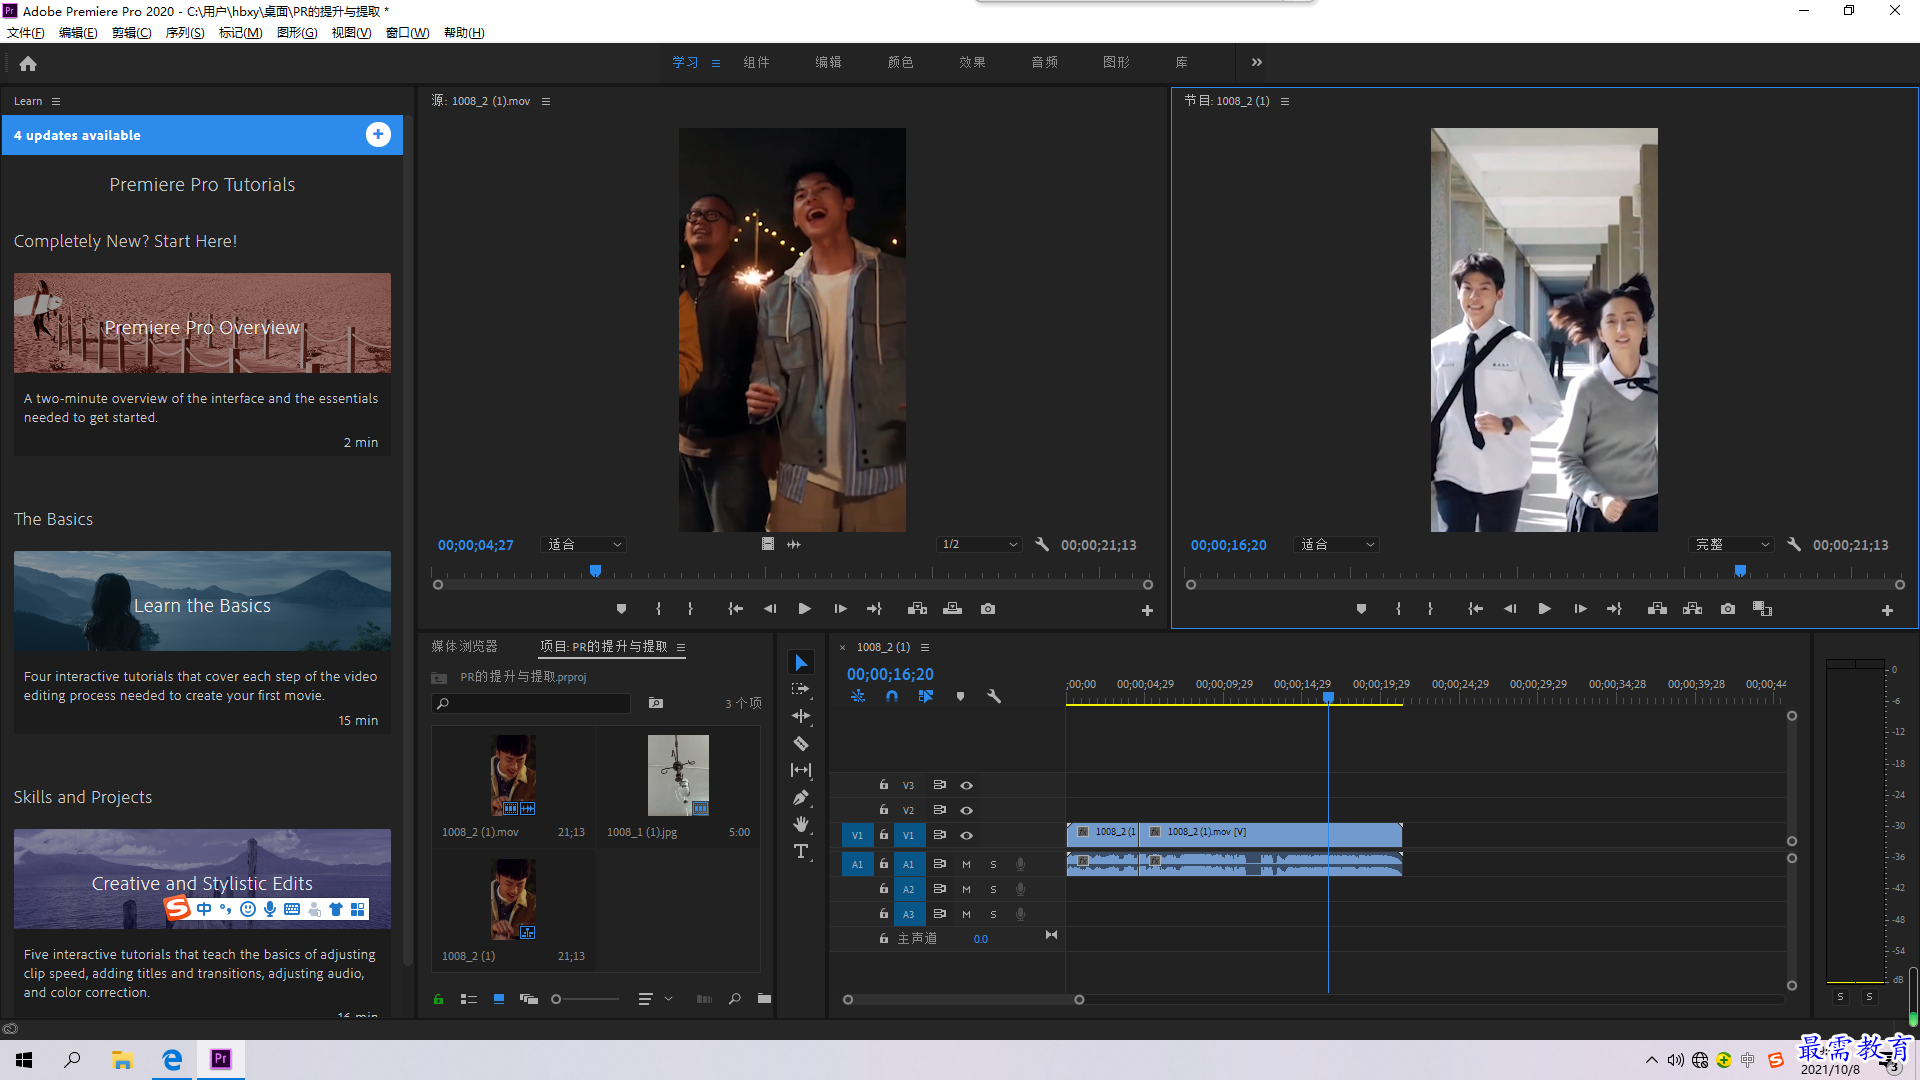Open Source playback resolution dropdown 1/2

980,545
